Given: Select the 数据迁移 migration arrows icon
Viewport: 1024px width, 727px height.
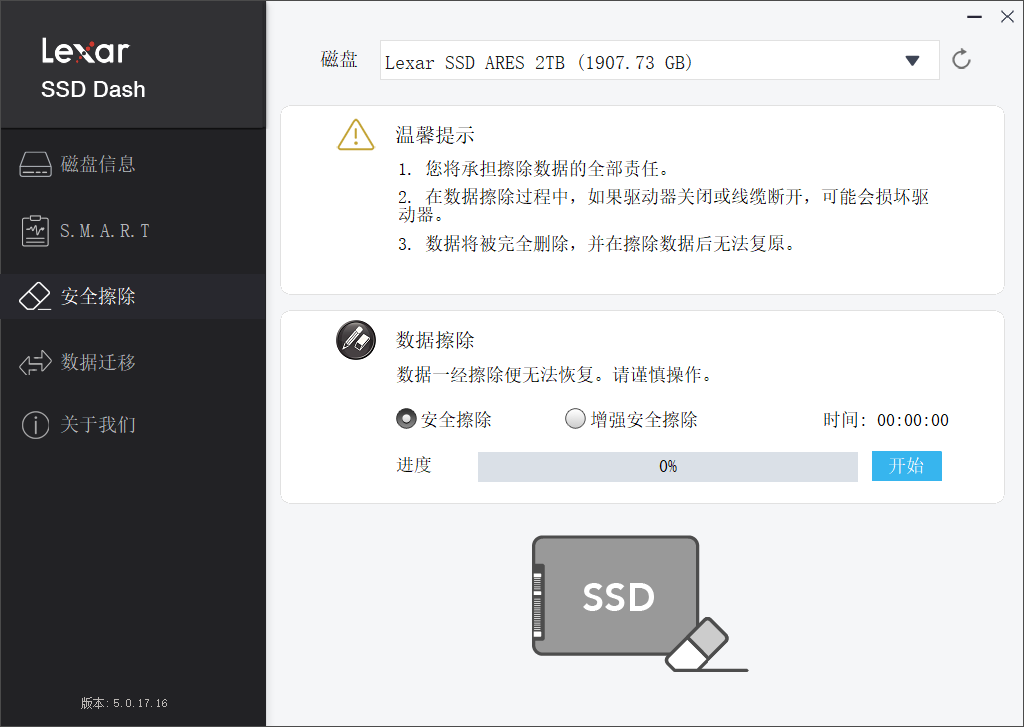Looking at the screenshot, I should (35, 362).
